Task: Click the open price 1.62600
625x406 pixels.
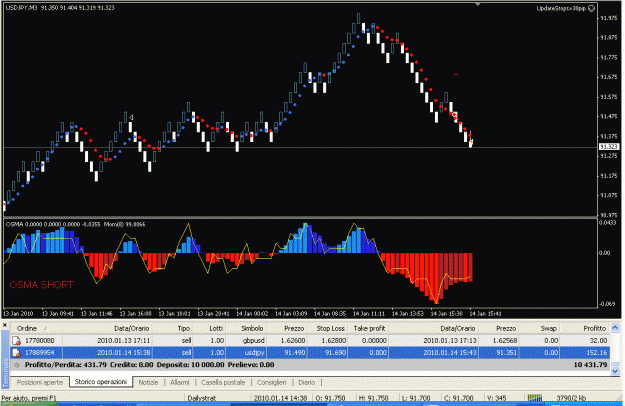Action: 293,341
